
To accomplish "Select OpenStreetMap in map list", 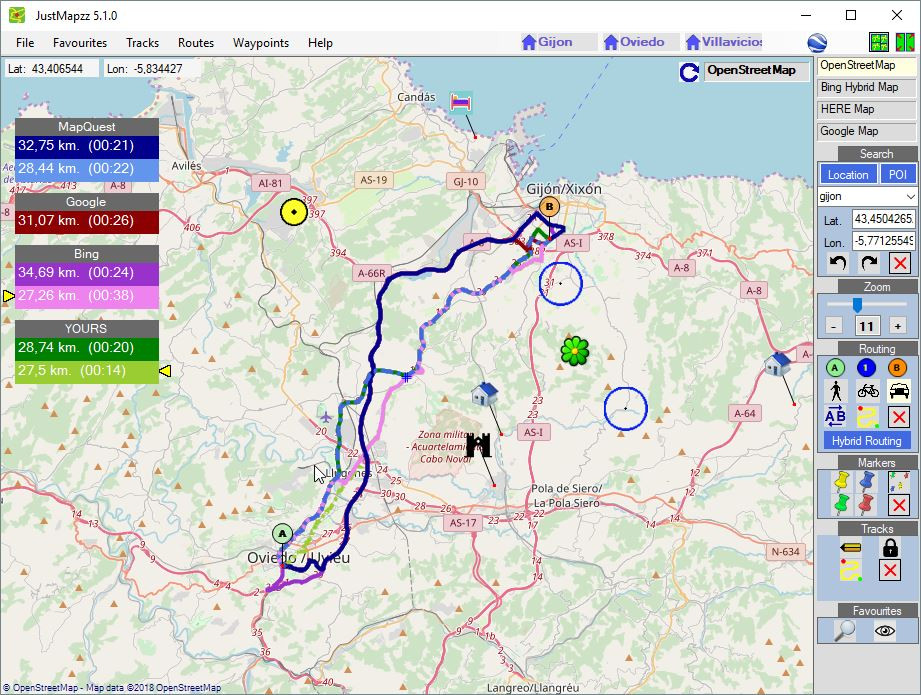I will [x=866, y=65].
